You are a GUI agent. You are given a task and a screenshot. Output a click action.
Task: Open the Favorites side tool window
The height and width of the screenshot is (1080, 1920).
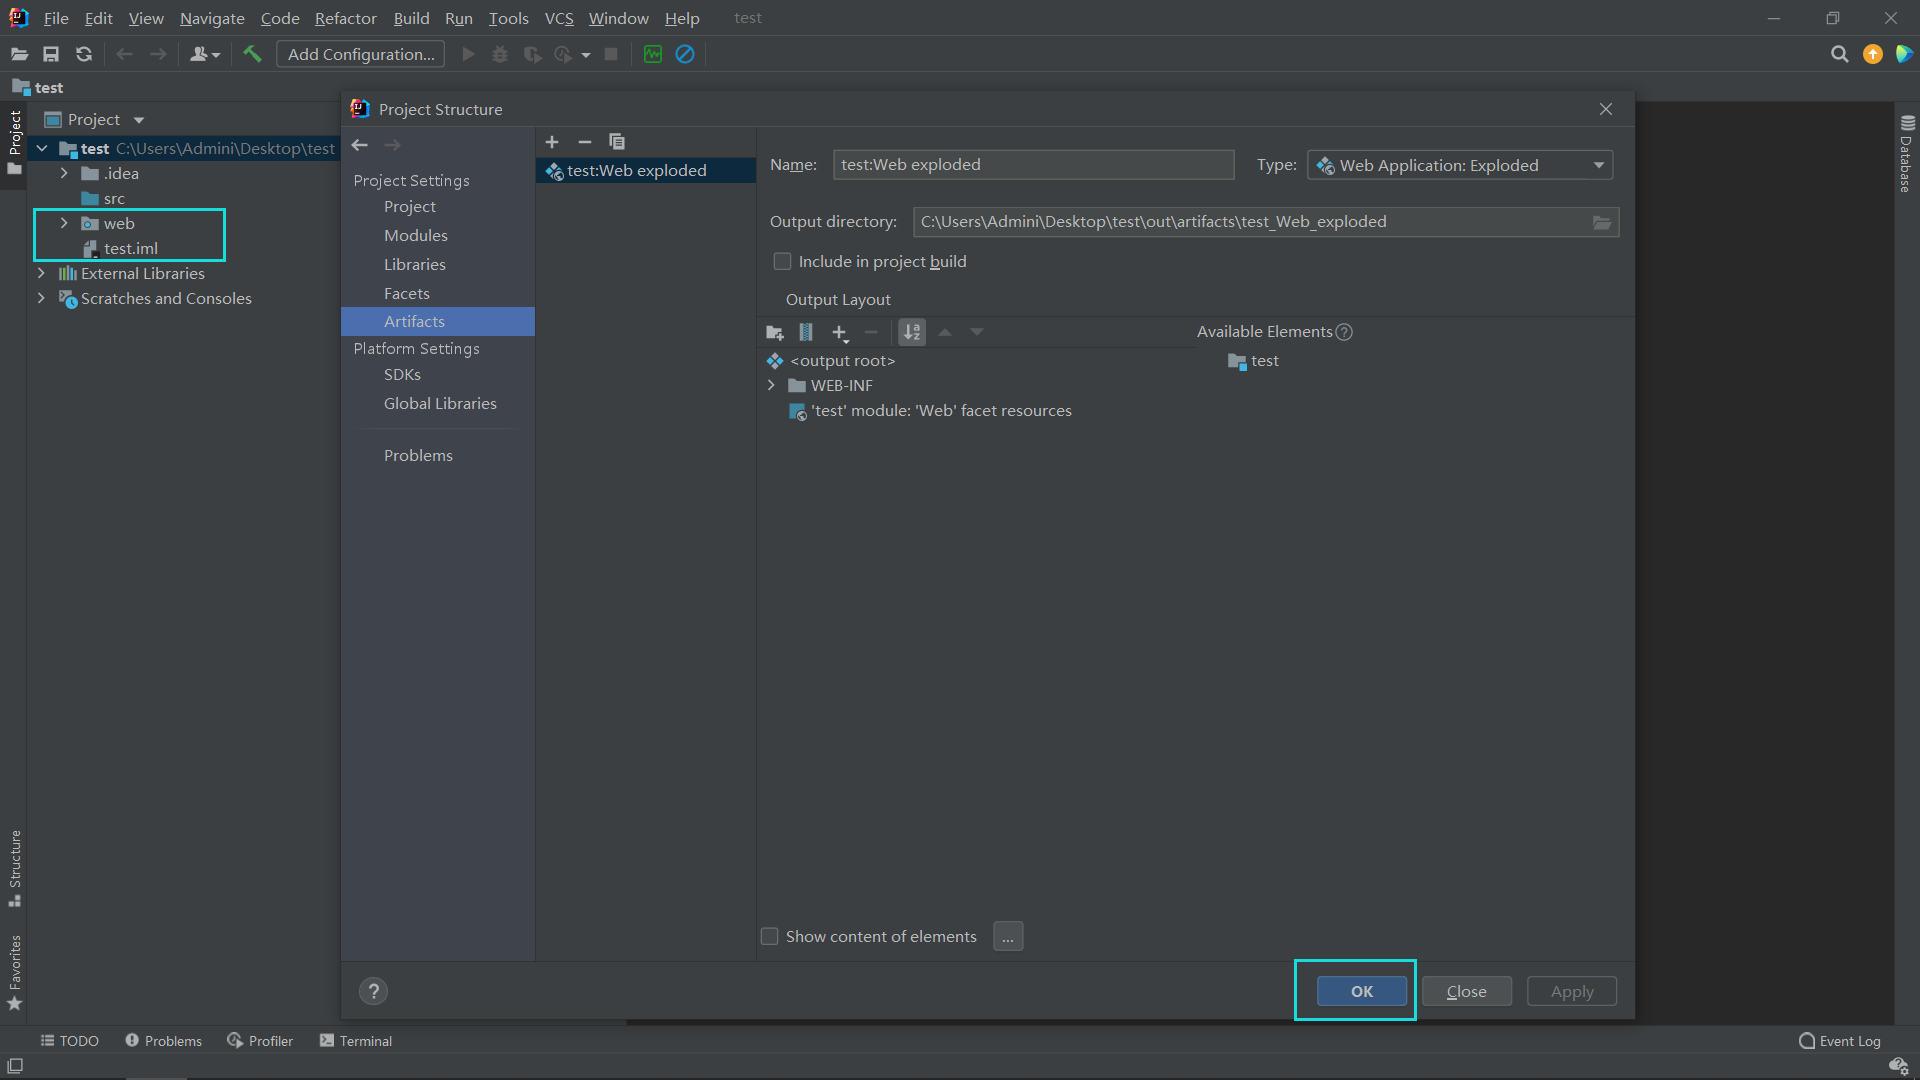coord(15,972)
